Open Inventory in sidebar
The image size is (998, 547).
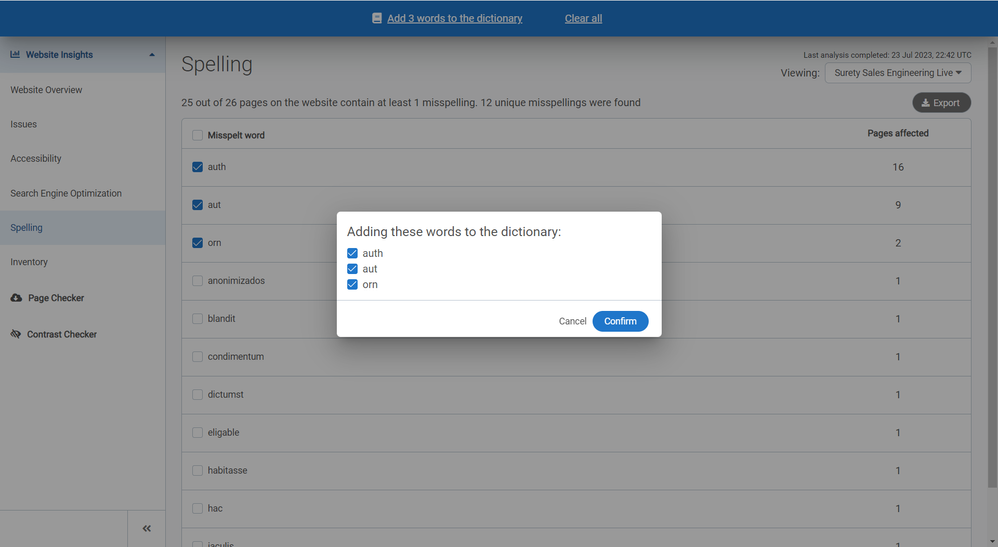click(29, 262)
